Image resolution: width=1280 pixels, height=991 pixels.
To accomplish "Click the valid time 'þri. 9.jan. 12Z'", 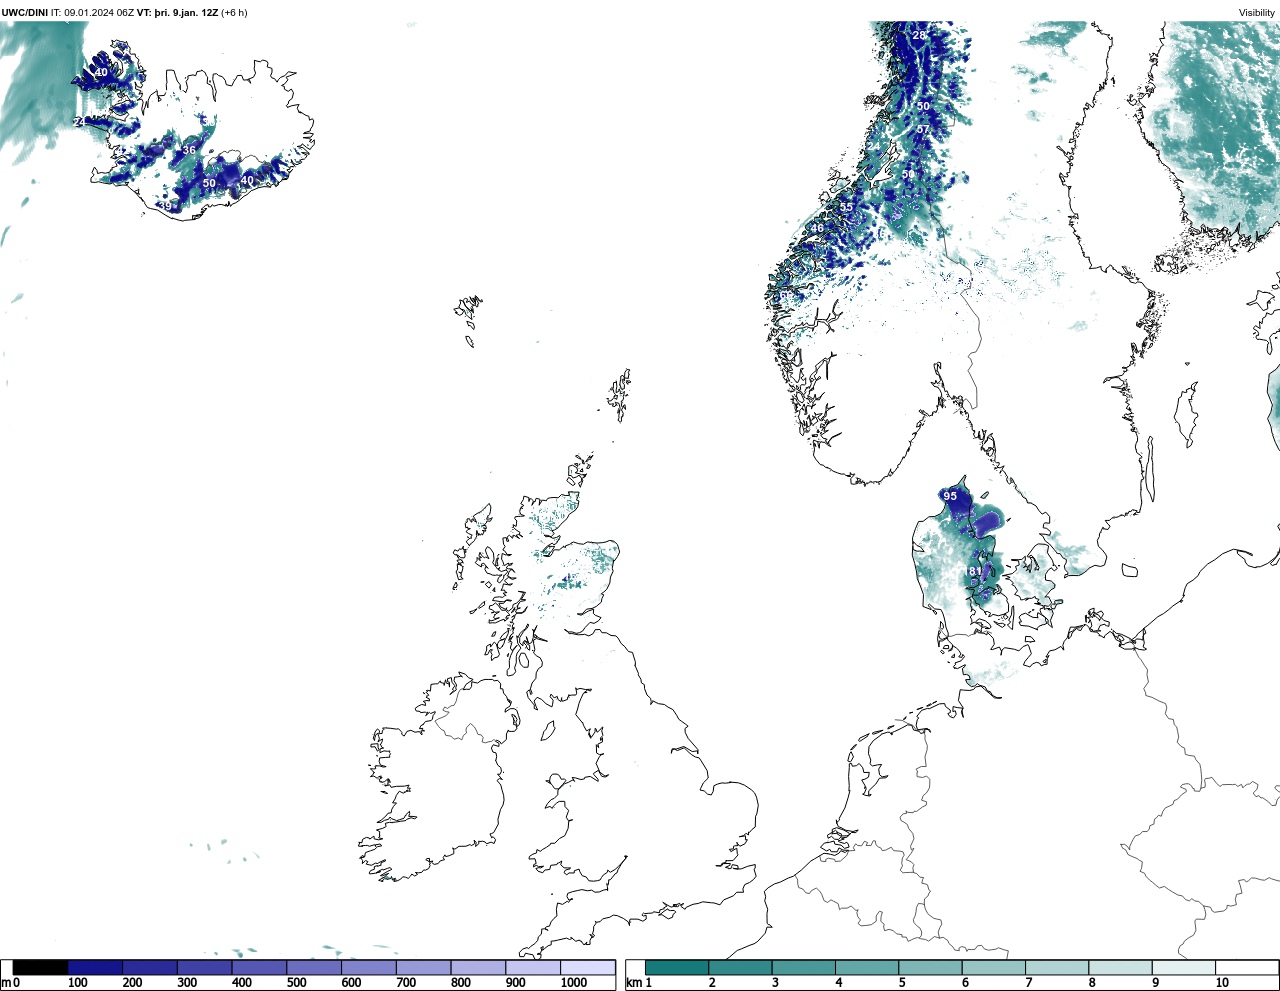I will click(x=186, y=12).
